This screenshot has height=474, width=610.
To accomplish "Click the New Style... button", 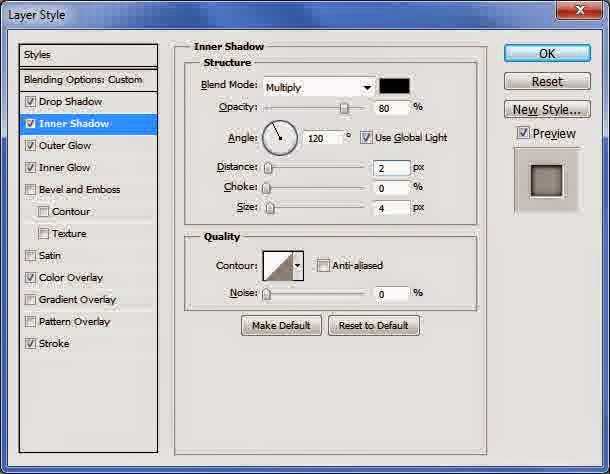I will tap(547, 110).
